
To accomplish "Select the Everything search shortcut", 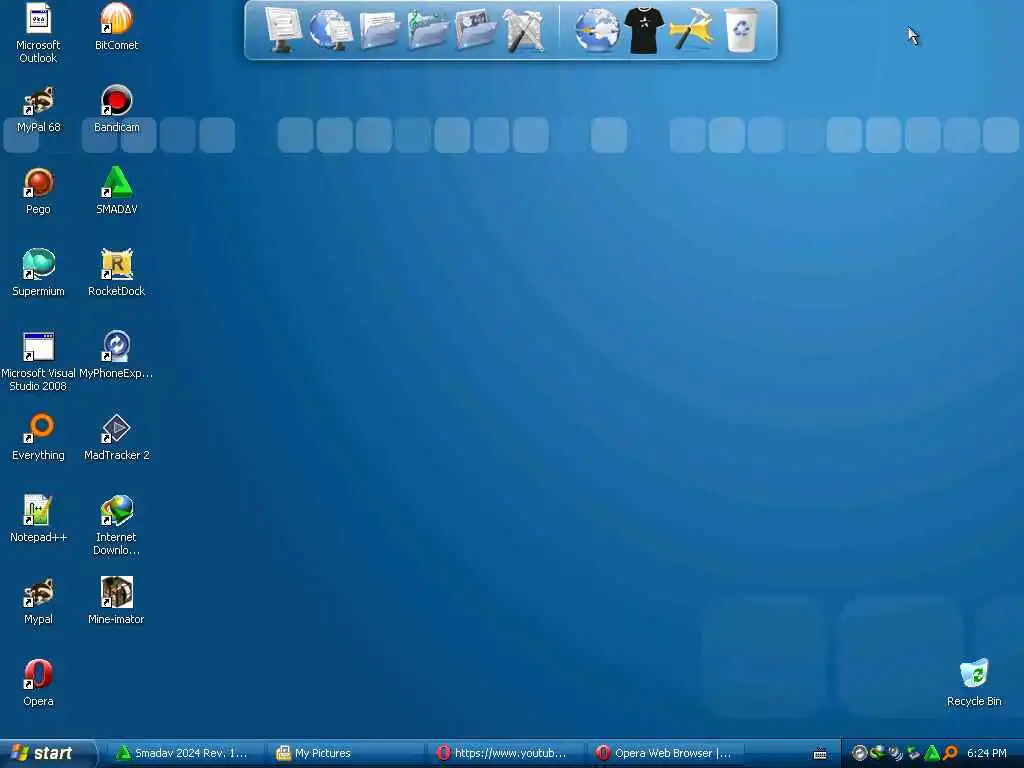I will [38, 438].
